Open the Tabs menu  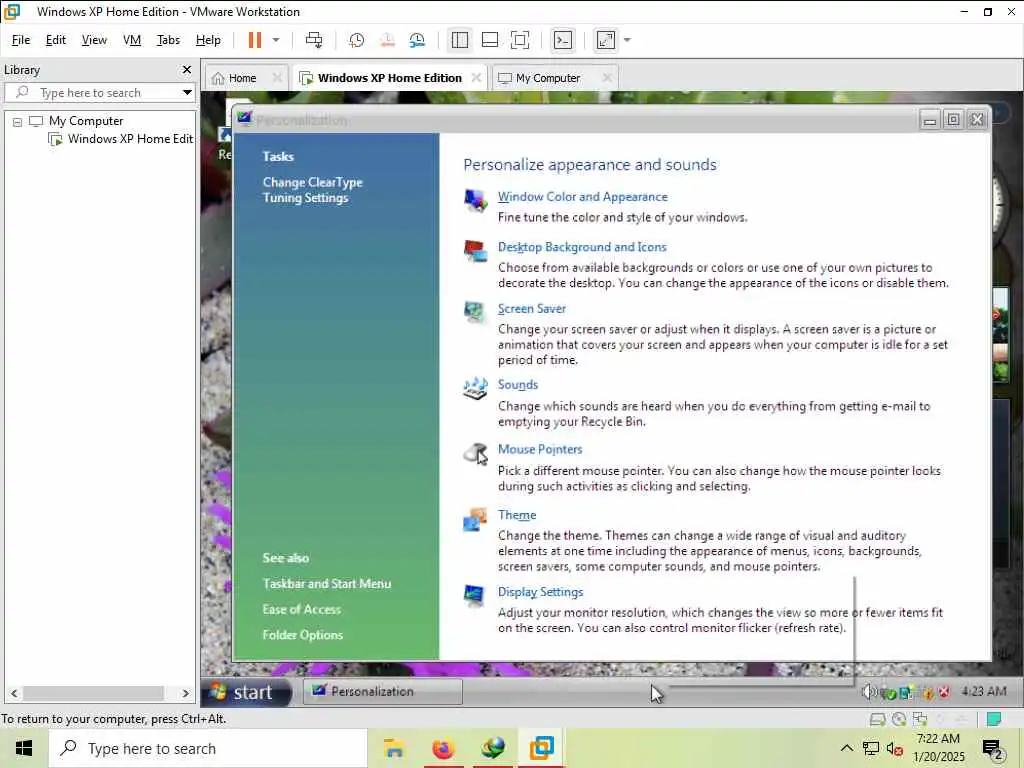tap(168, 40)
